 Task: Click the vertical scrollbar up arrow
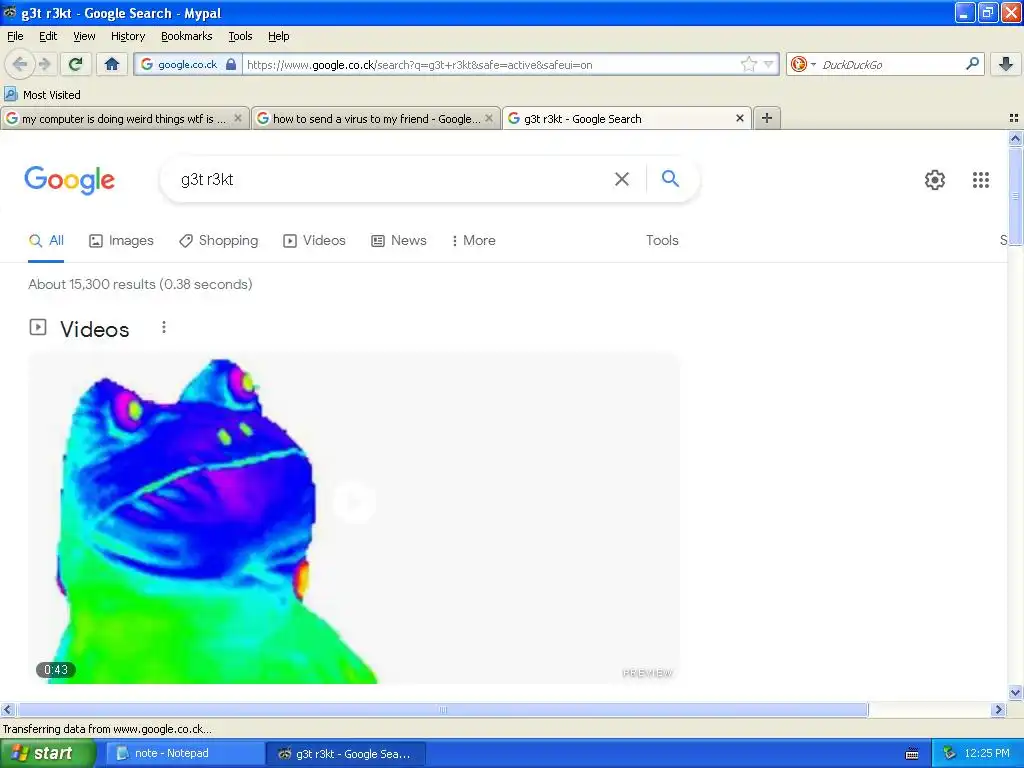pyautogui.click(x=1015, y=138)
